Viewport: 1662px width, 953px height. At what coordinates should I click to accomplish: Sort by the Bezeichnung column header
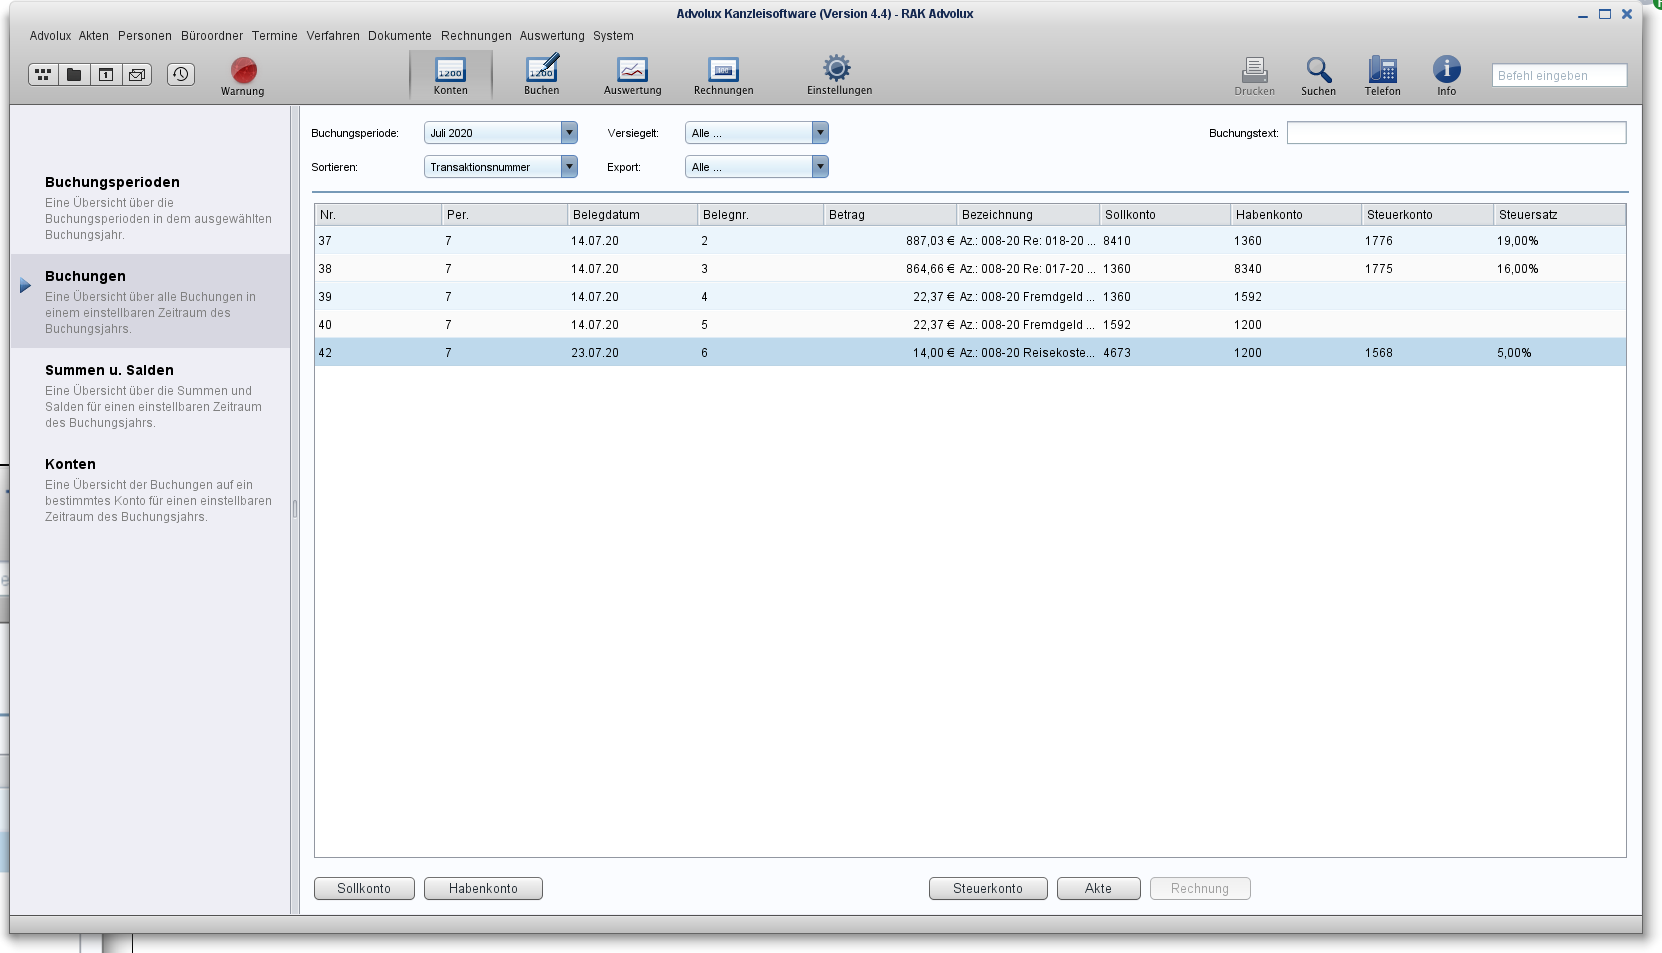click(x=1028, y=215)
